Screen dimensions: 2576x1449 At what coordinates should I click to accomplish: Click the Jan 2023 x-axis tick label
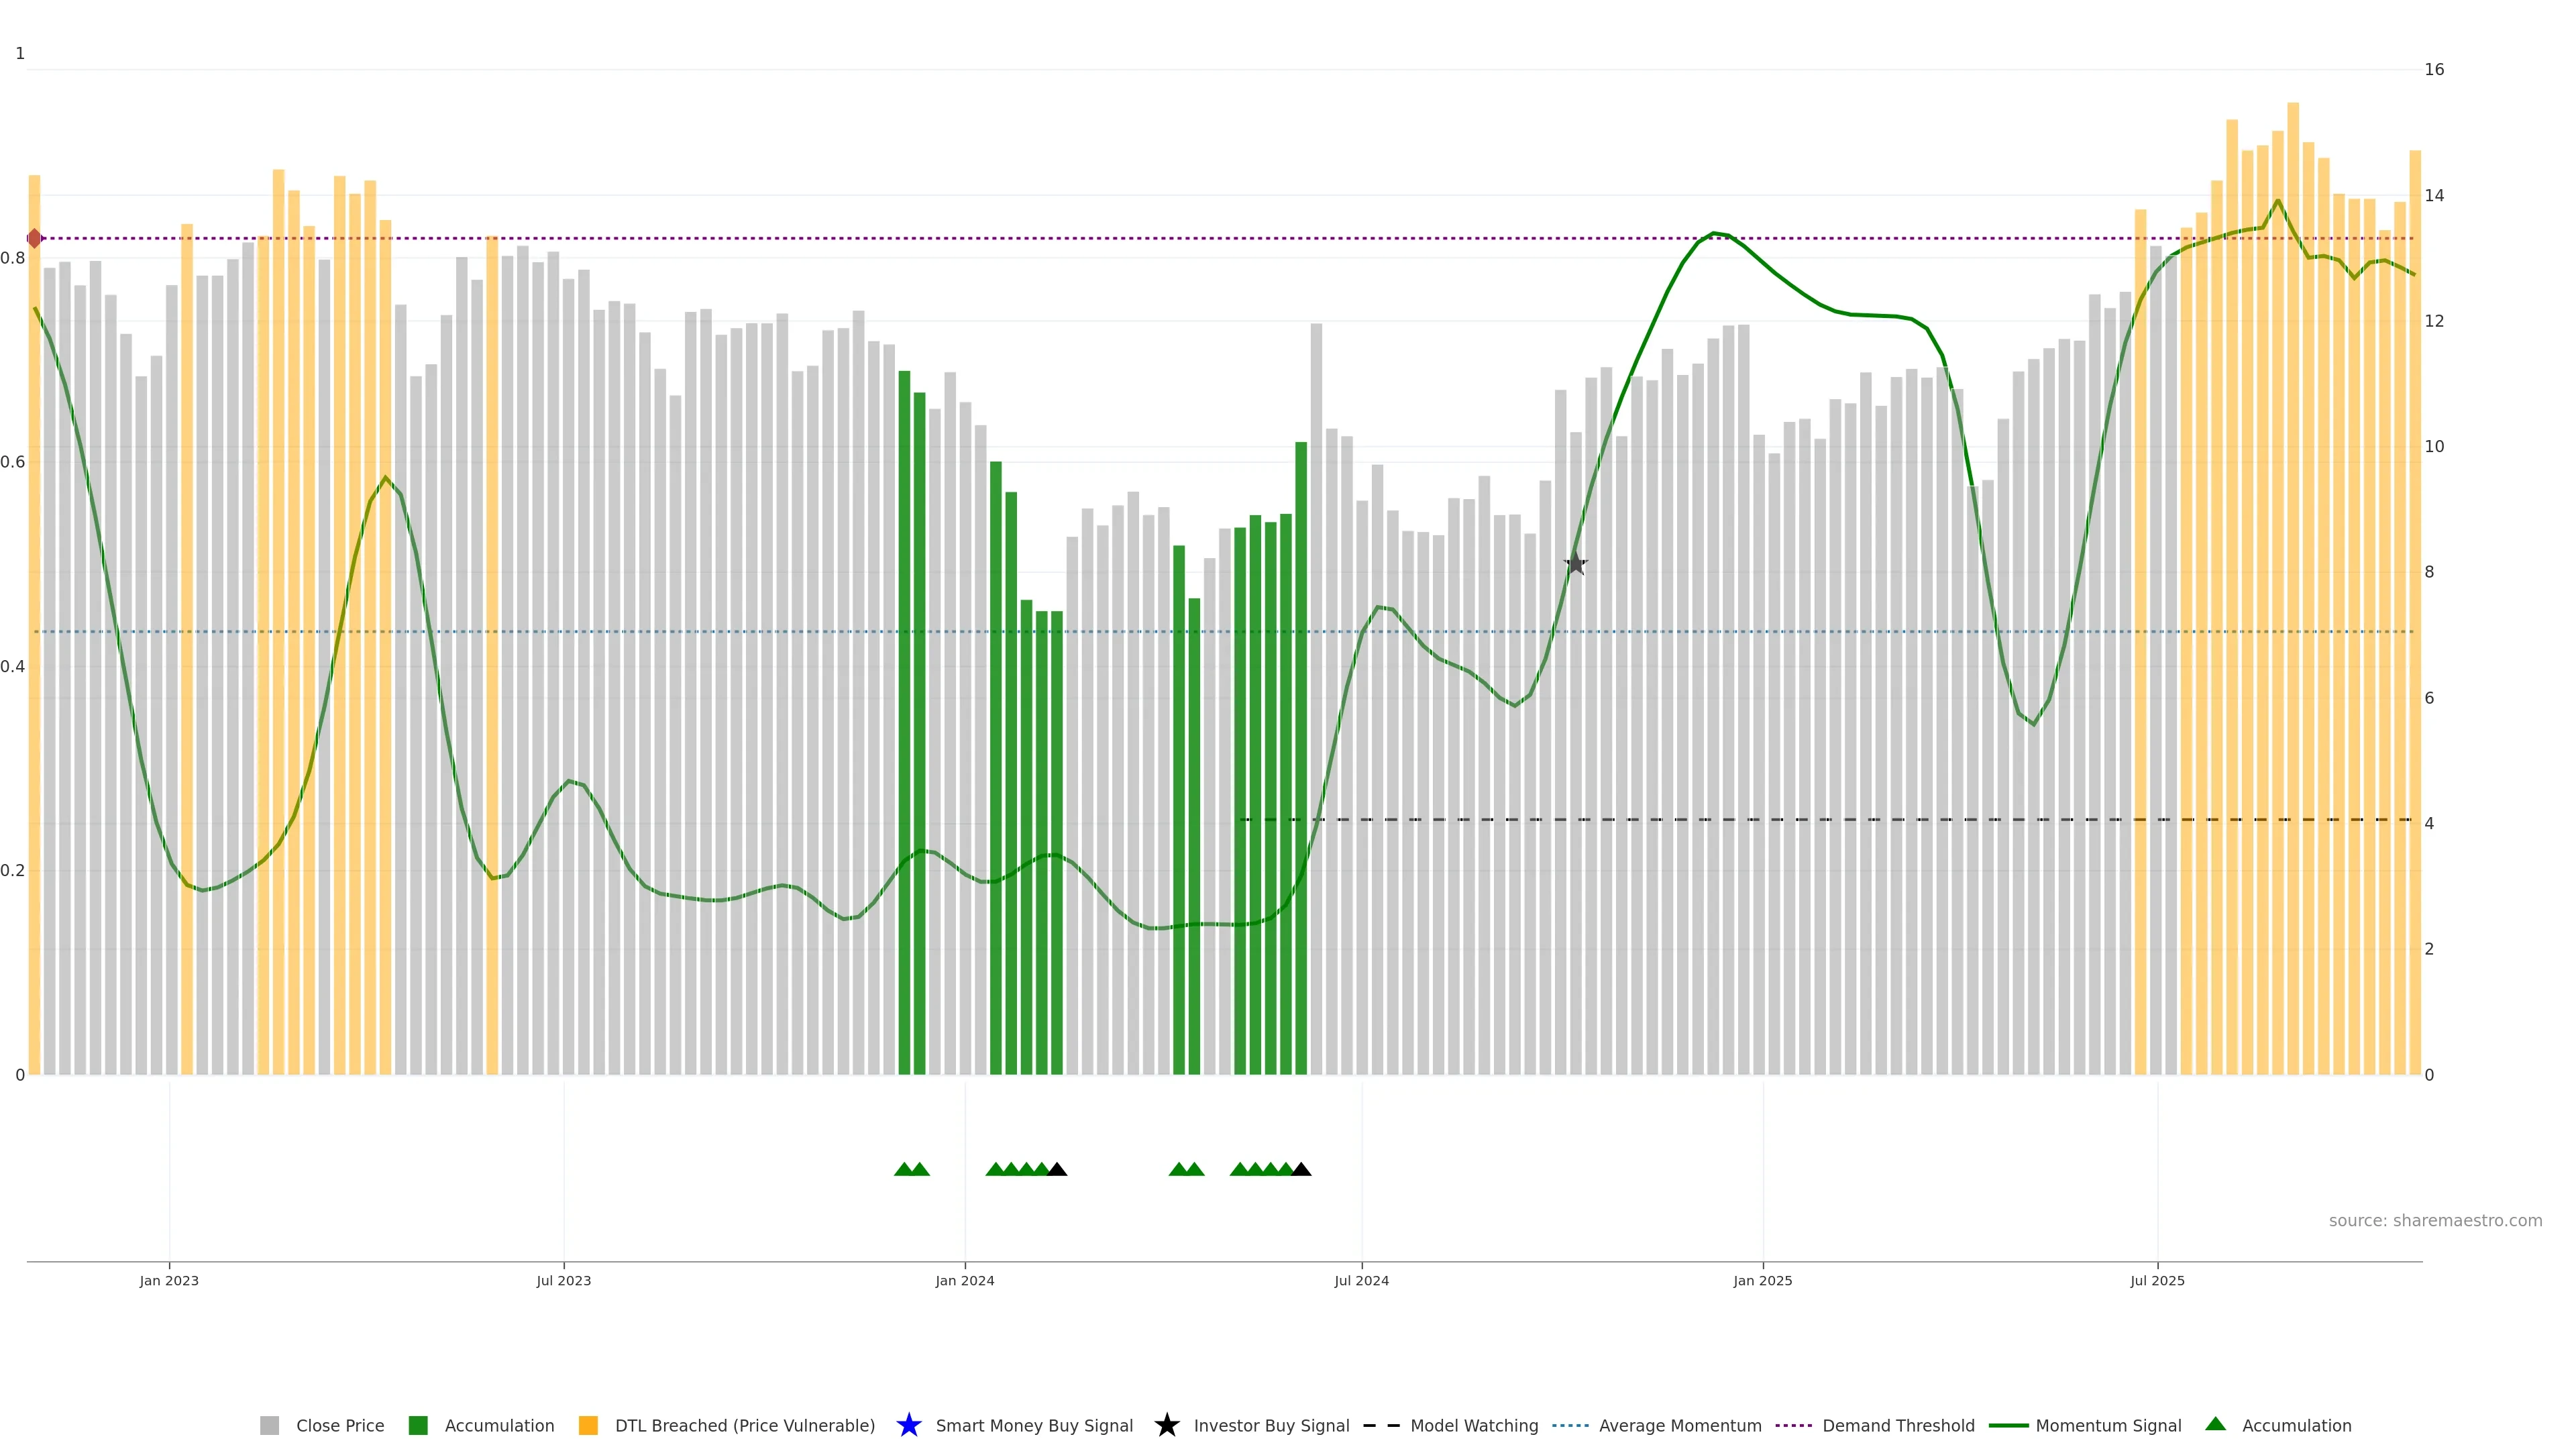pyautogui.click(x=169, y=1280)
